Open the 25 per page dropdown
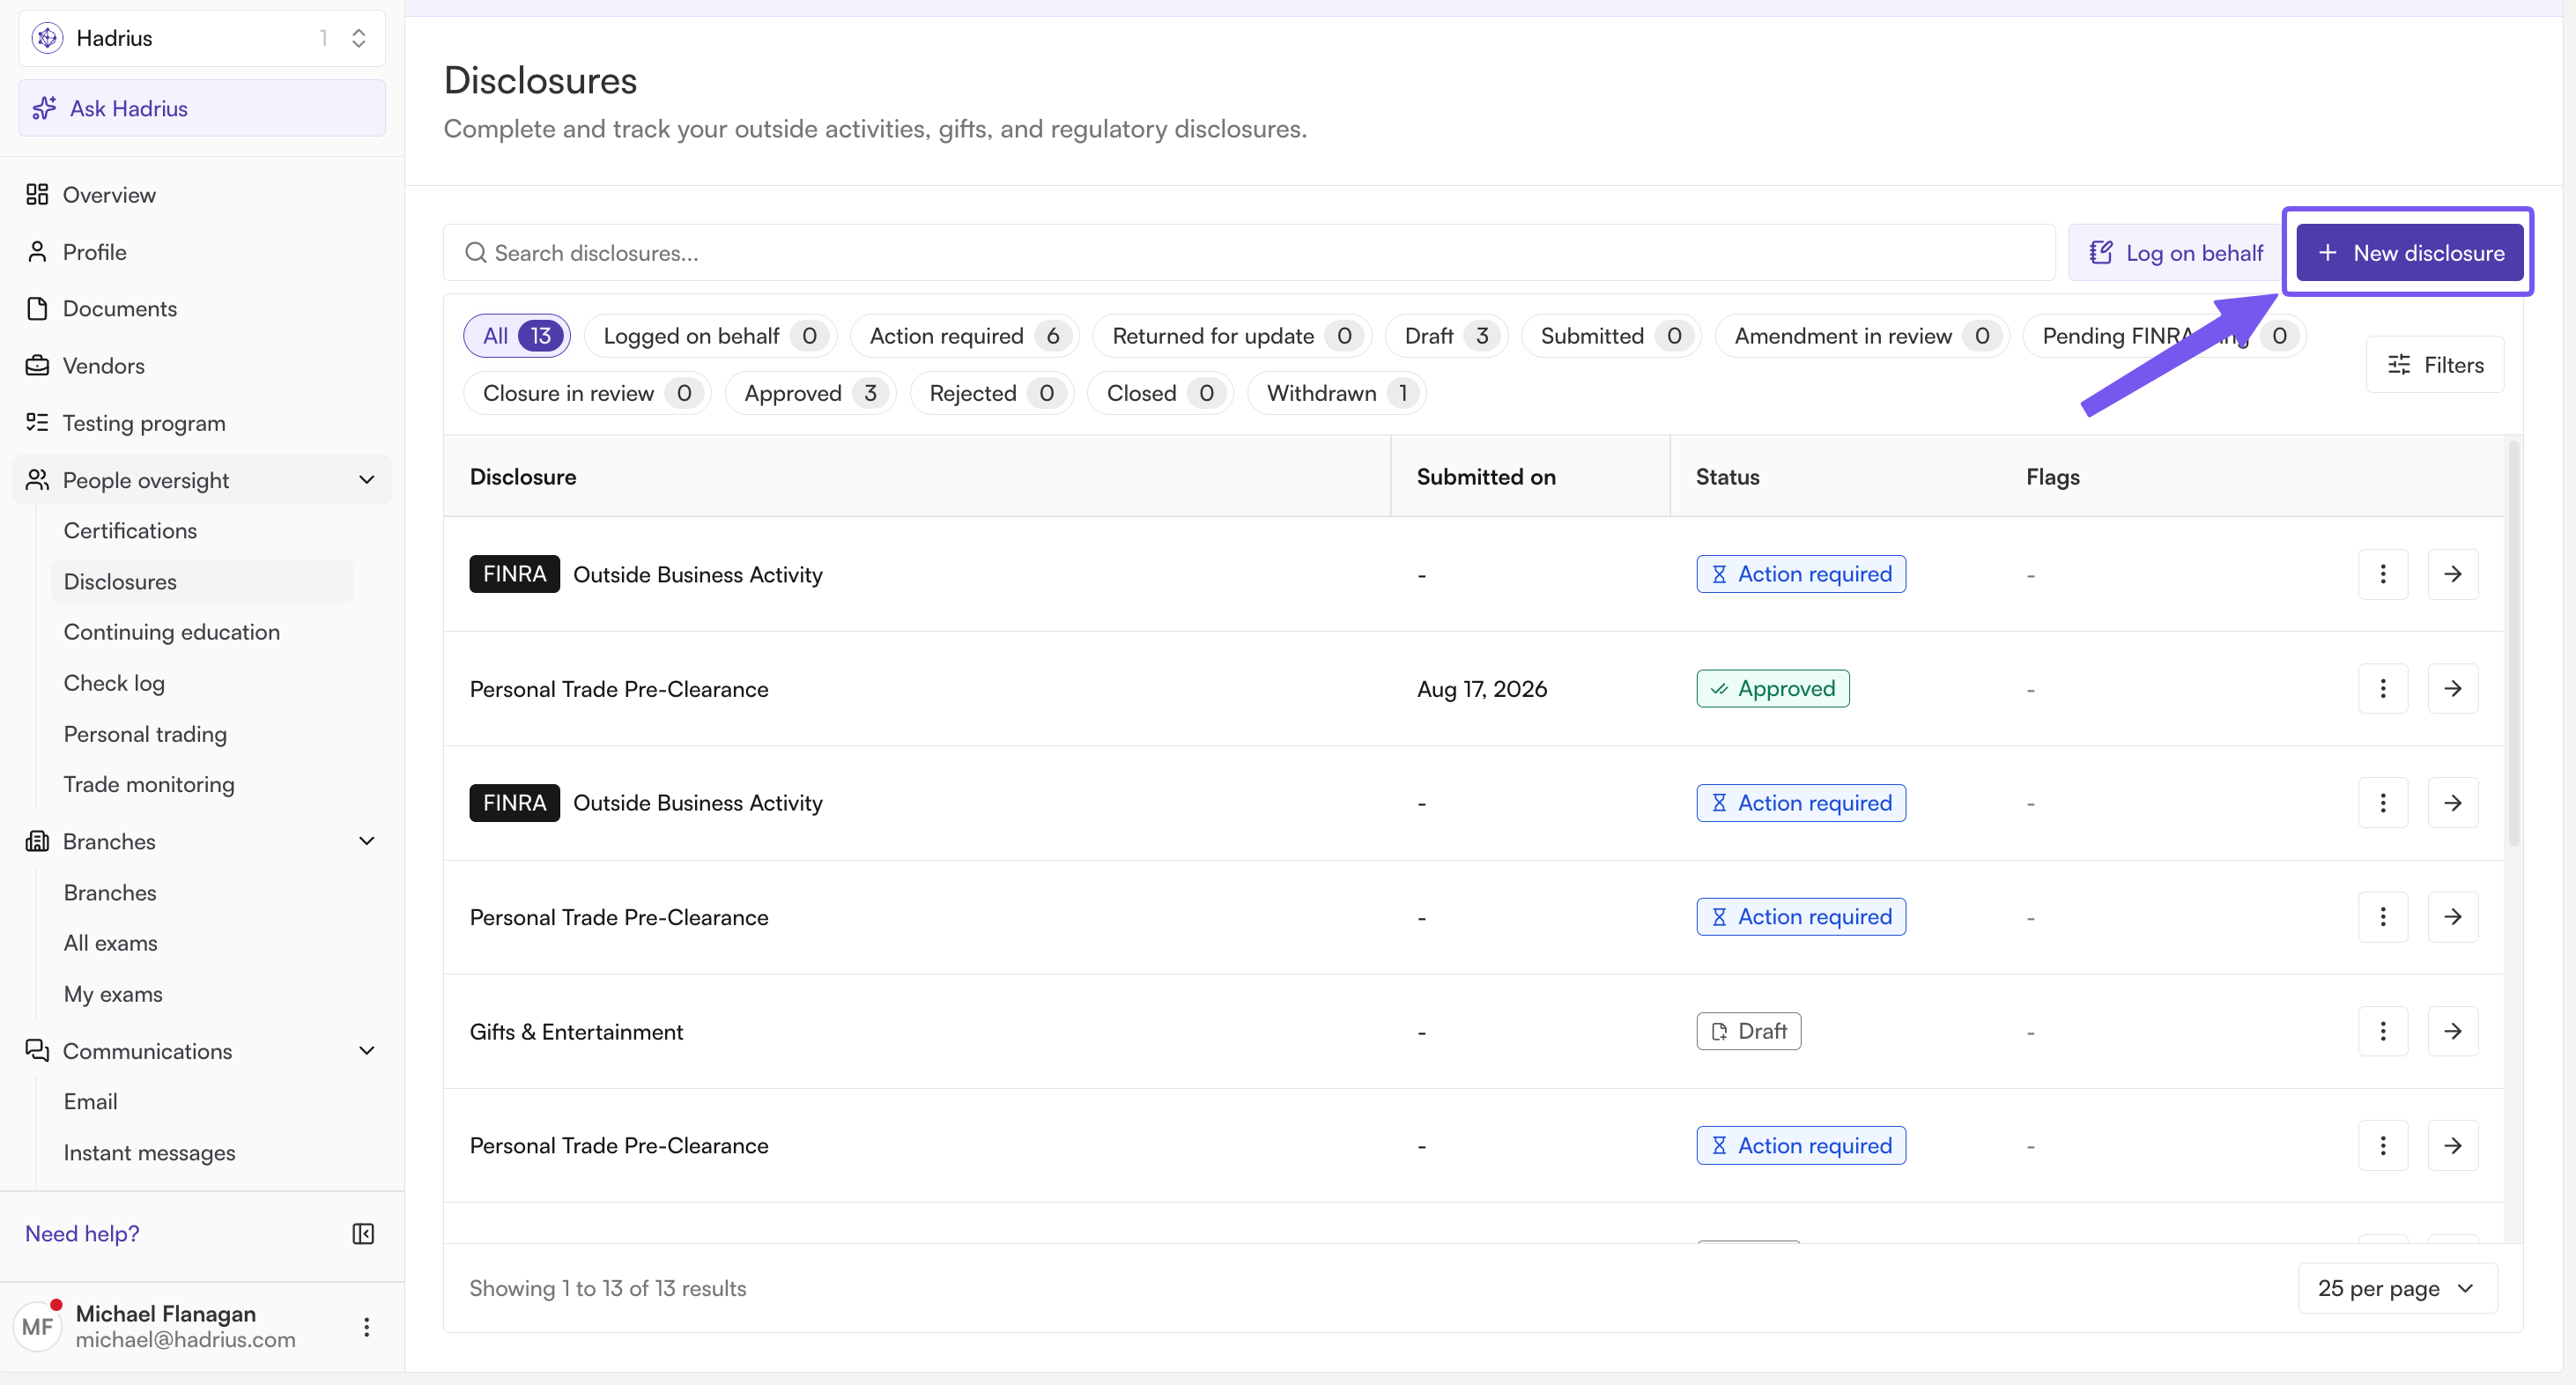The image size is (2576, 1385). click(x=2397, y=1288)
